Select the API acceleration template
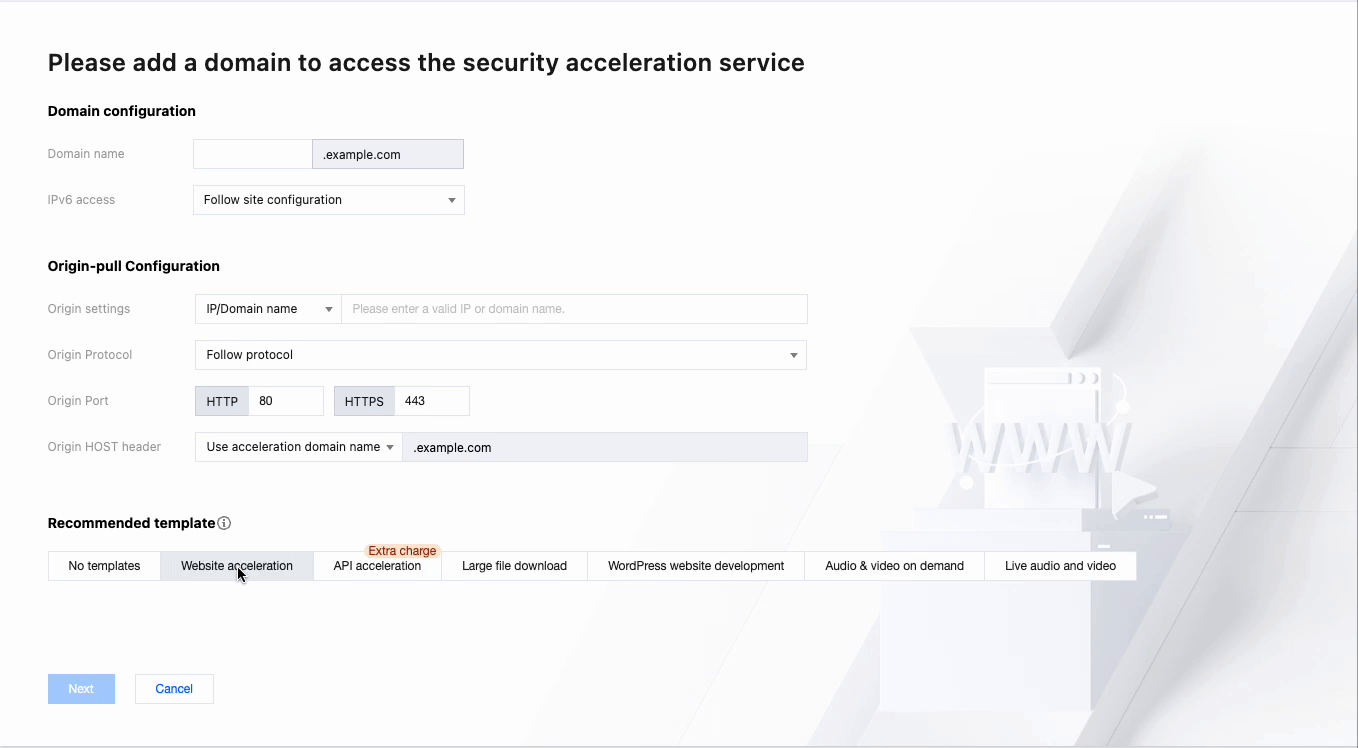Image resolution: width=1358 pixels, height=748 pixels. tap(377, 566)
